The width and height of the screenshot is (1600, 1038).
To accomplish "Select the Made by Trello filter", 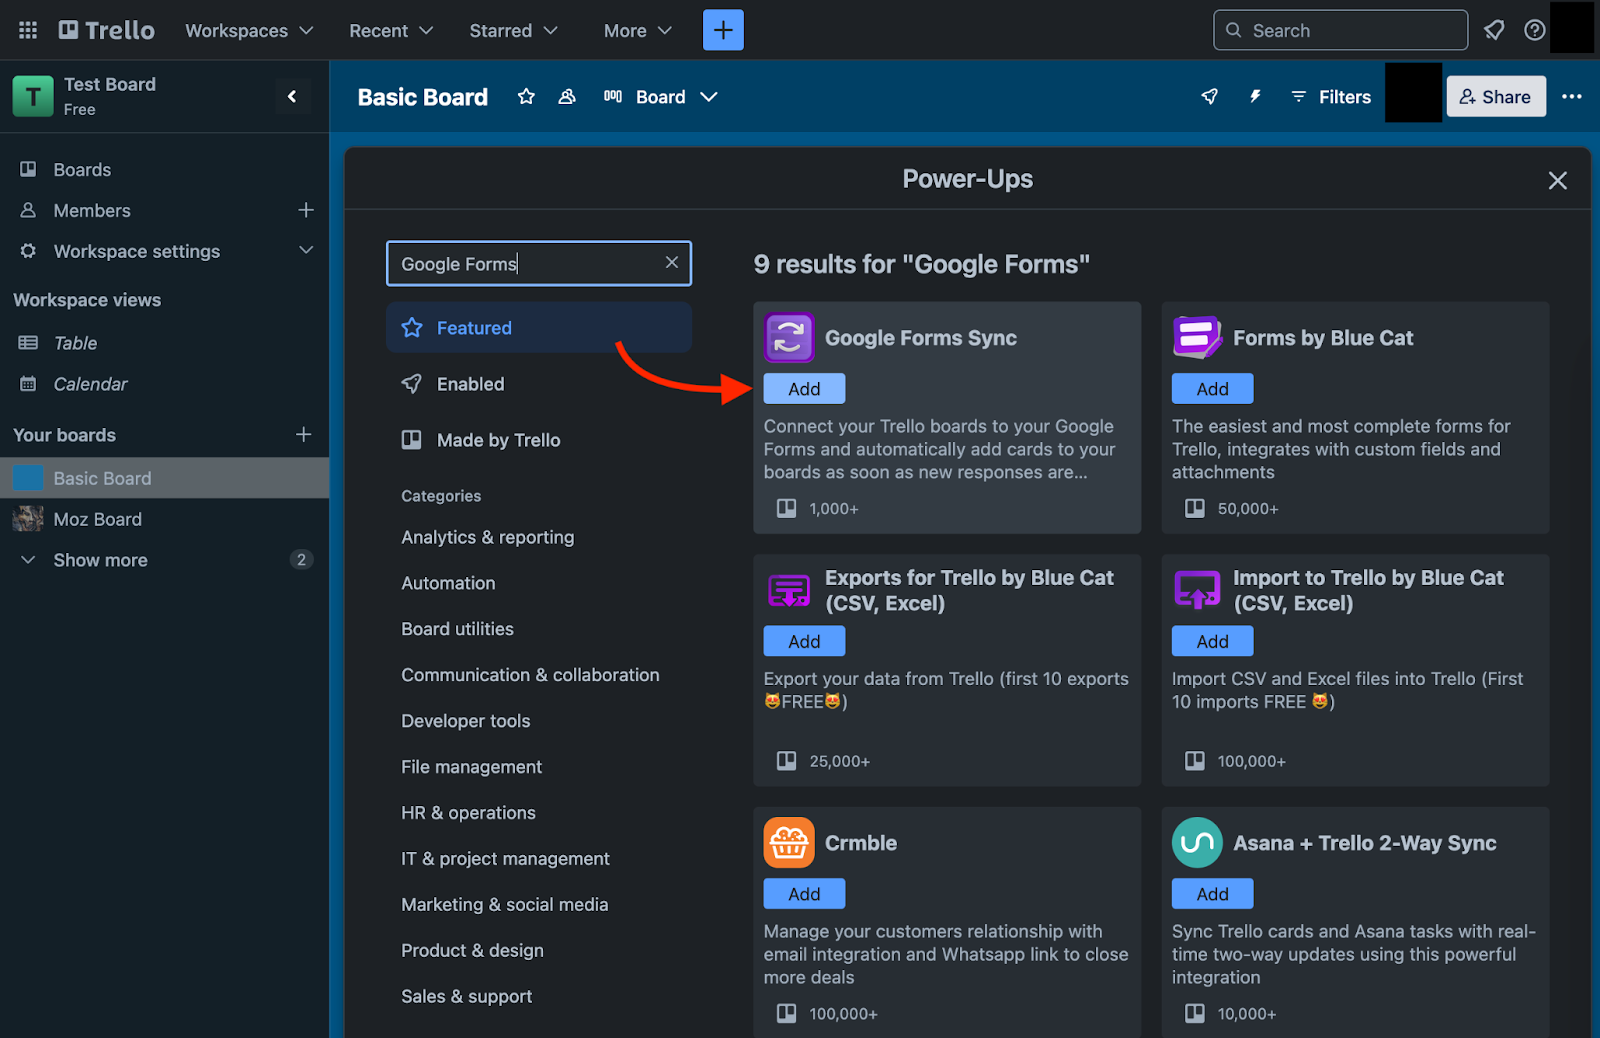I will pyautogui.click(x=498, y=440).
